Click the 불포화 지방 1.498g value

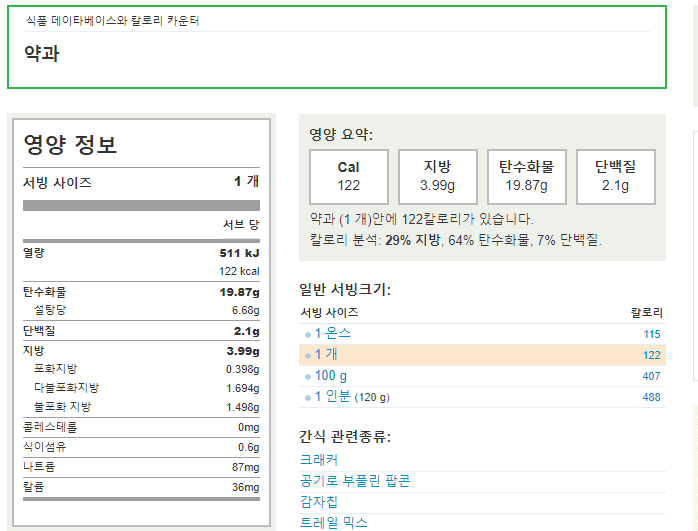click(x=243, y=407)
